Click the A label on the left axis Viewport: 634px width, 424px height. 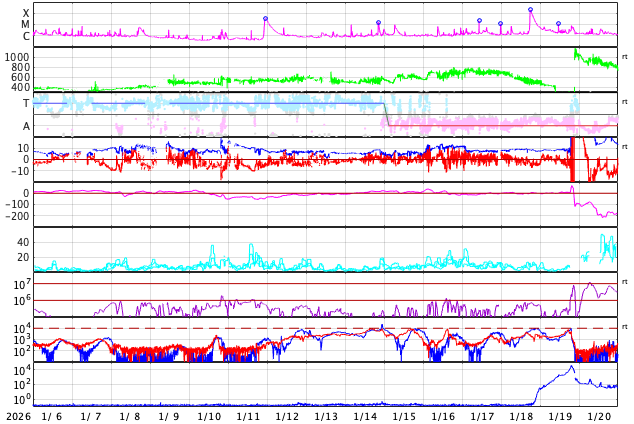point(26,126)
